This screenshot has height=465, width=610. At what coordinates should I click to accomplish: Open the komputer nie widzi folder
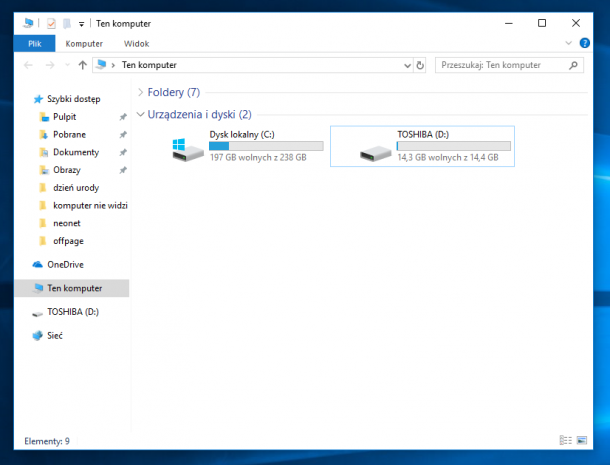coord(90,205)
